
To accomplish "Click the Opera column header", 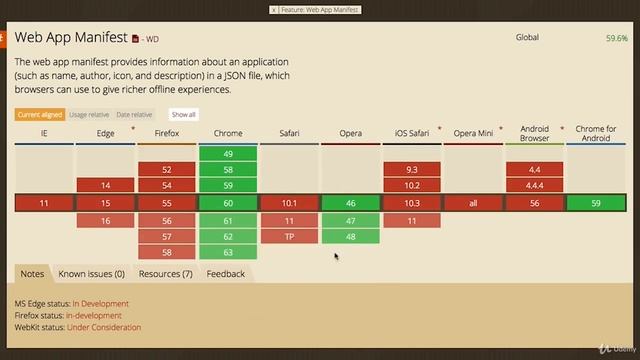I will pyautogui.click(x=351, y=133).
